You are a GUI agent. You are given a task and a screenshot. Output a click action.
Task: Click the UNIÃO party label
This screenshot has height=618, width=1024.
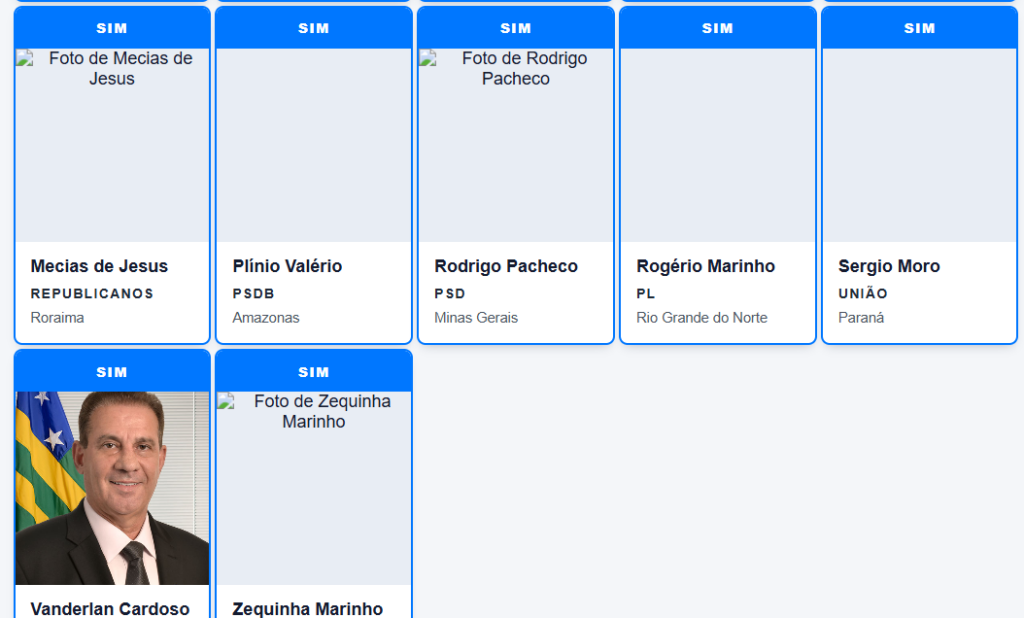[x=863, y=294]
